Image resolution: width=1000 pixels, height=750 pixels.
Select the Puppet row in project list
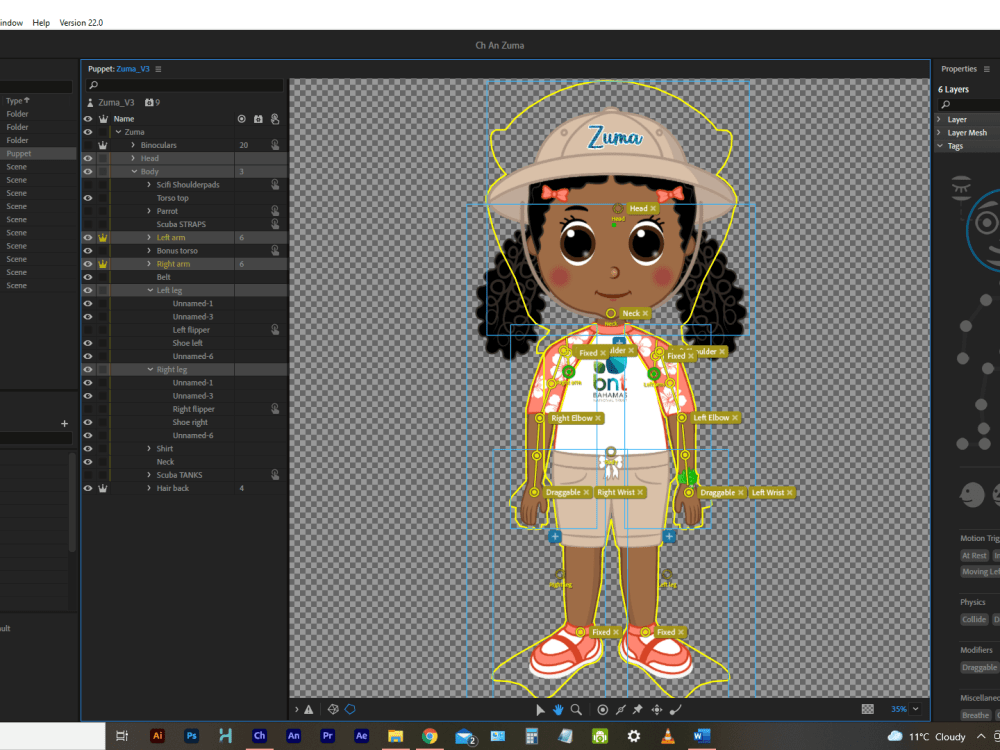(x=36, y=154)
